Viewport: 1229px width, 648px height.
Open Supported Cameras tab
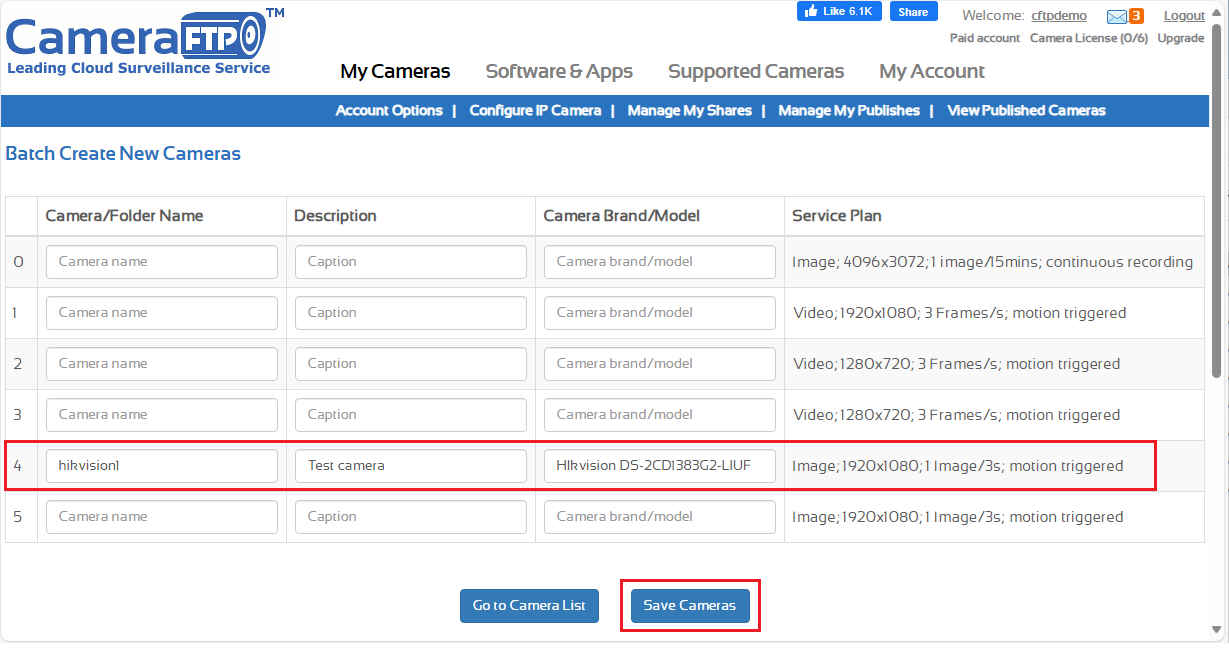tap(756, 71)
